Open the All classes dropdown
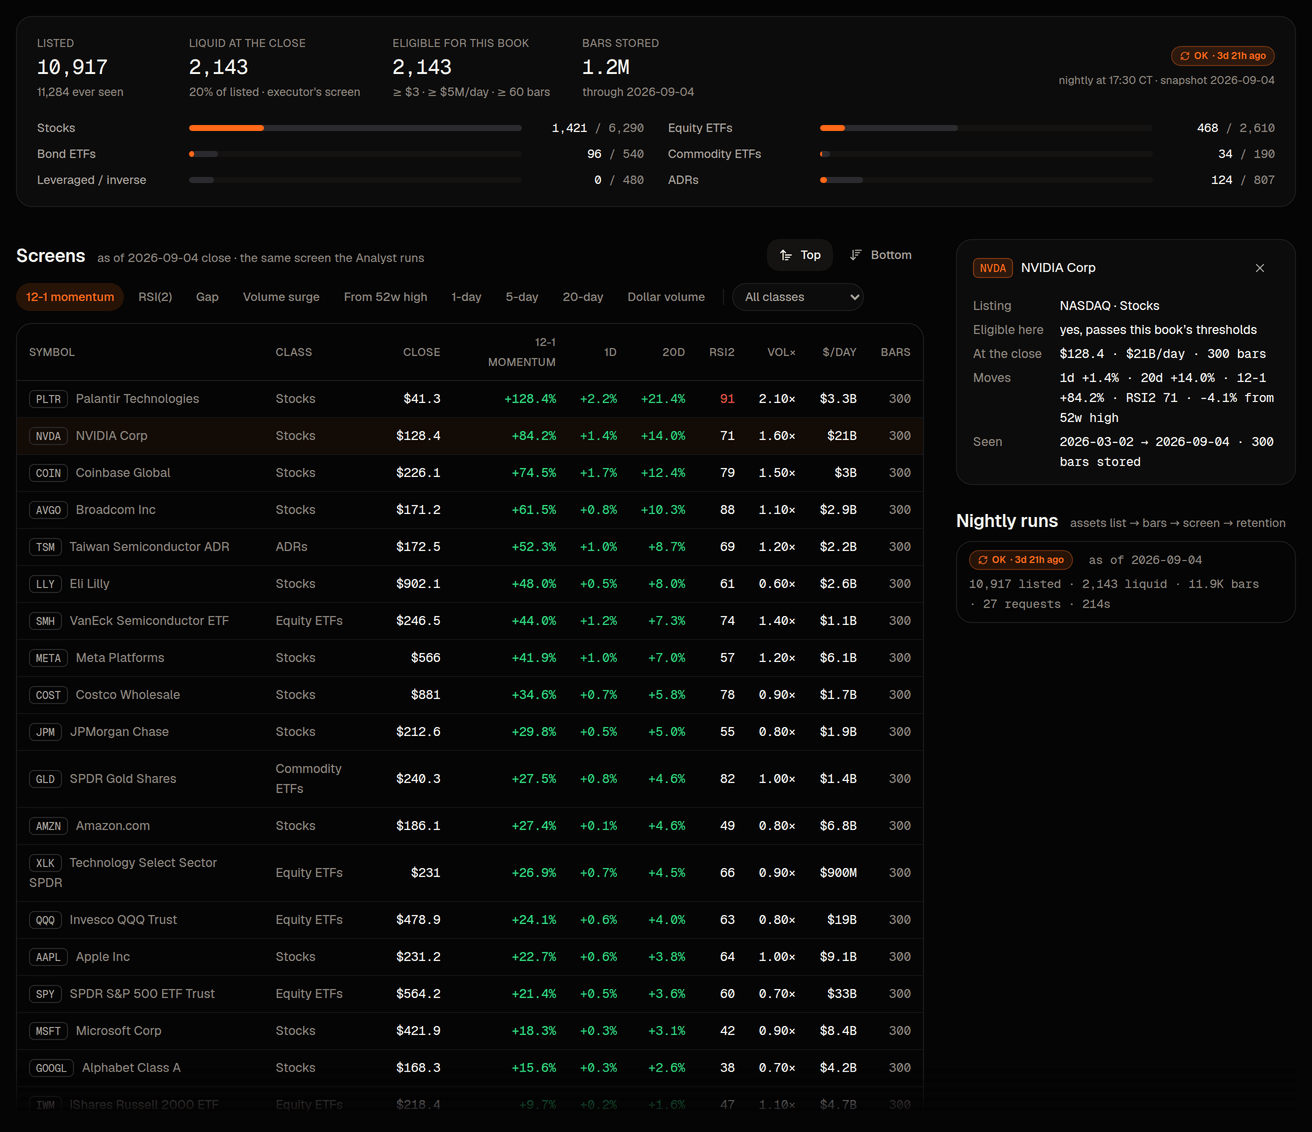This screenshot has width=1312, height=1132. click(x=798, y=297)
